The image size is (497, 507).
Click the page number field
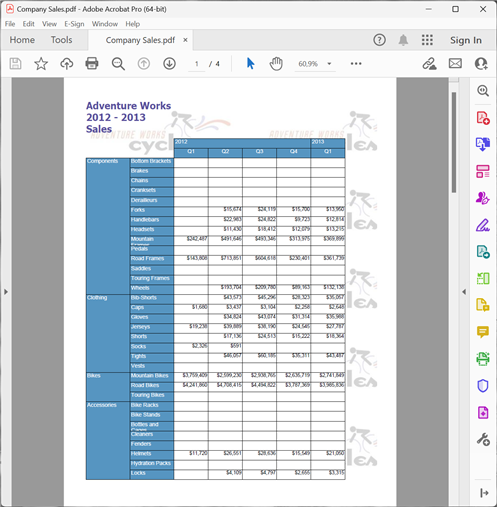click(x=197, y=64)
